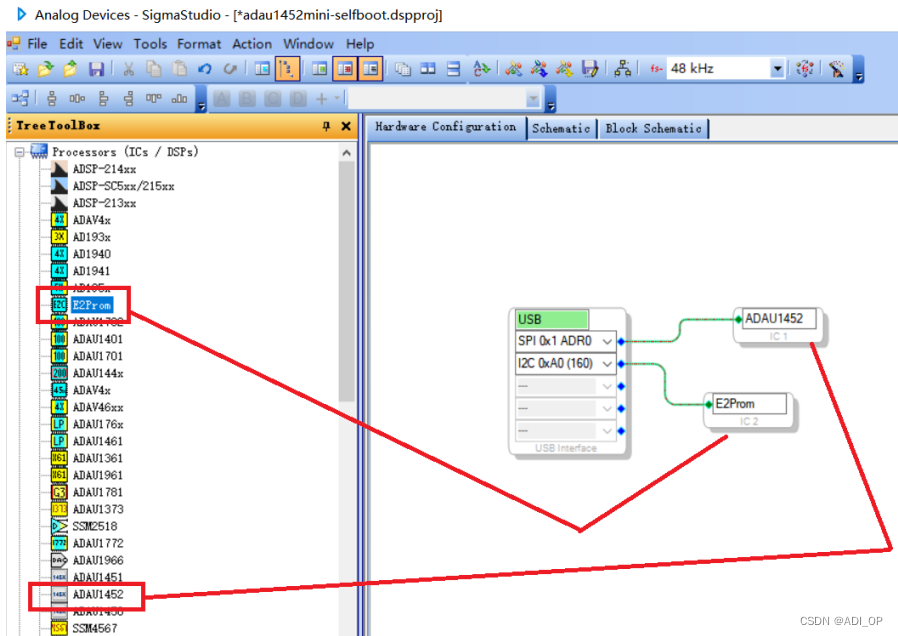Open the Format menu
Screen dimensions: 898x636
click(199, 44)
